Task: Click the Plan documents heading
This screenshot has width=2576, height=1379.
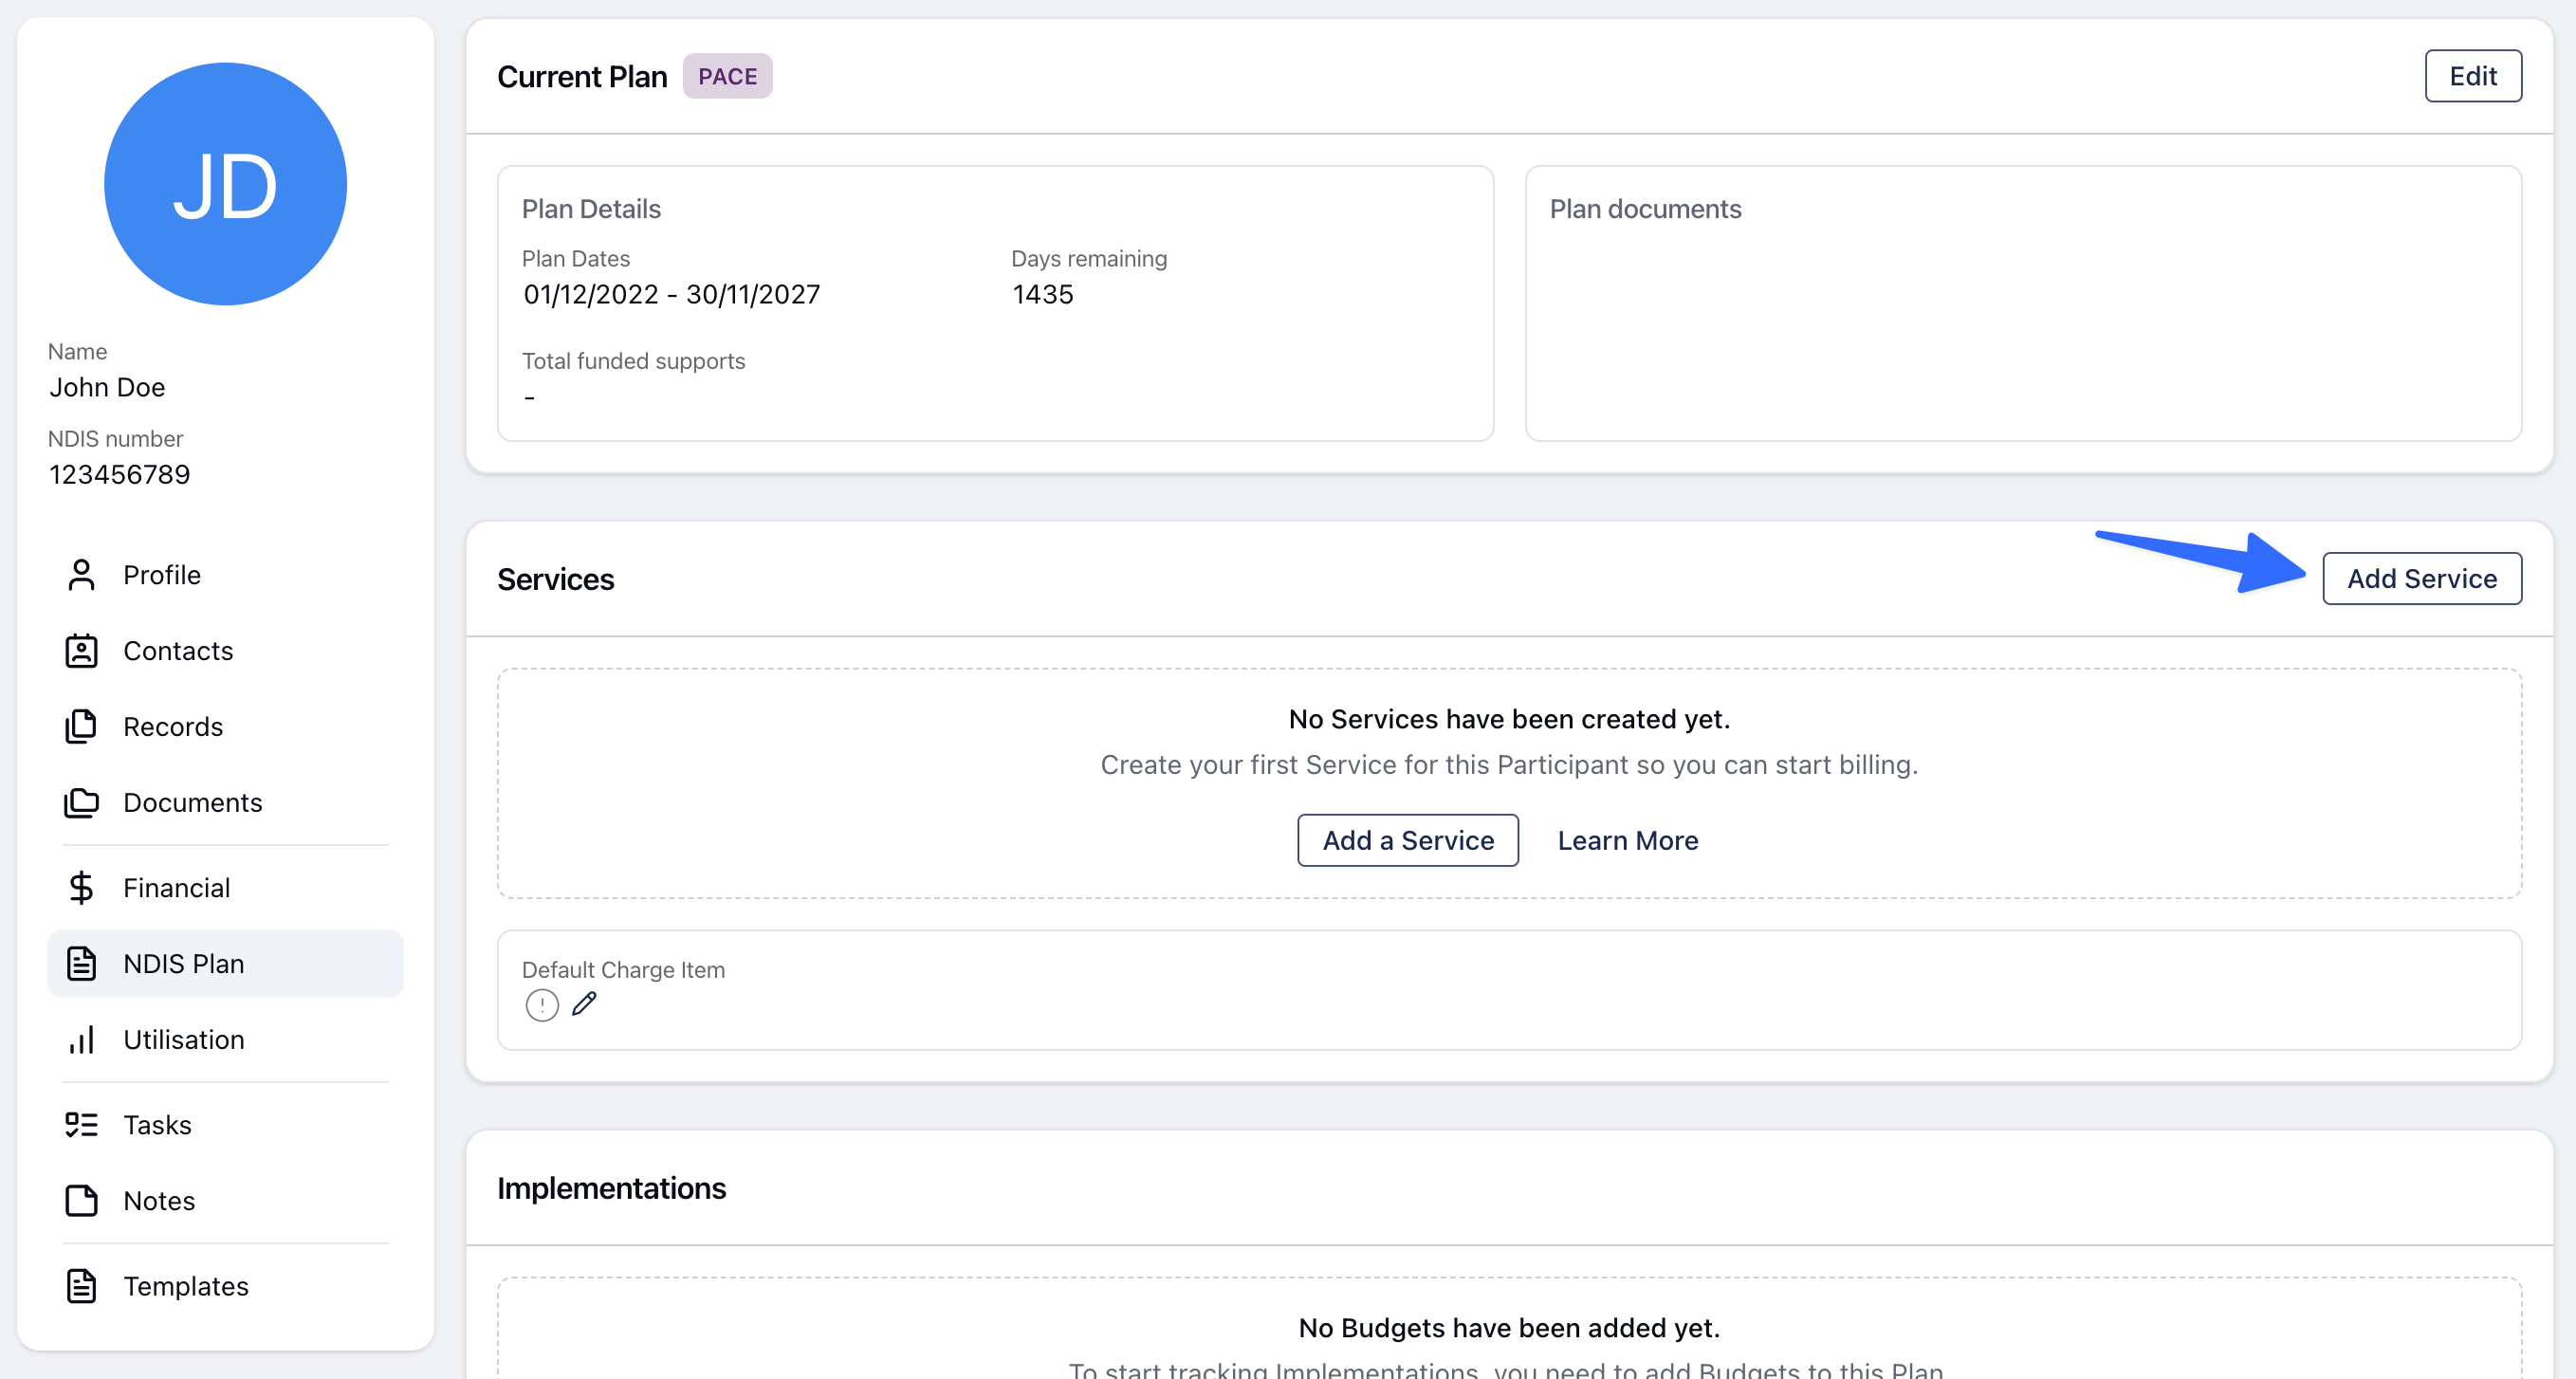Action: 1645,209
